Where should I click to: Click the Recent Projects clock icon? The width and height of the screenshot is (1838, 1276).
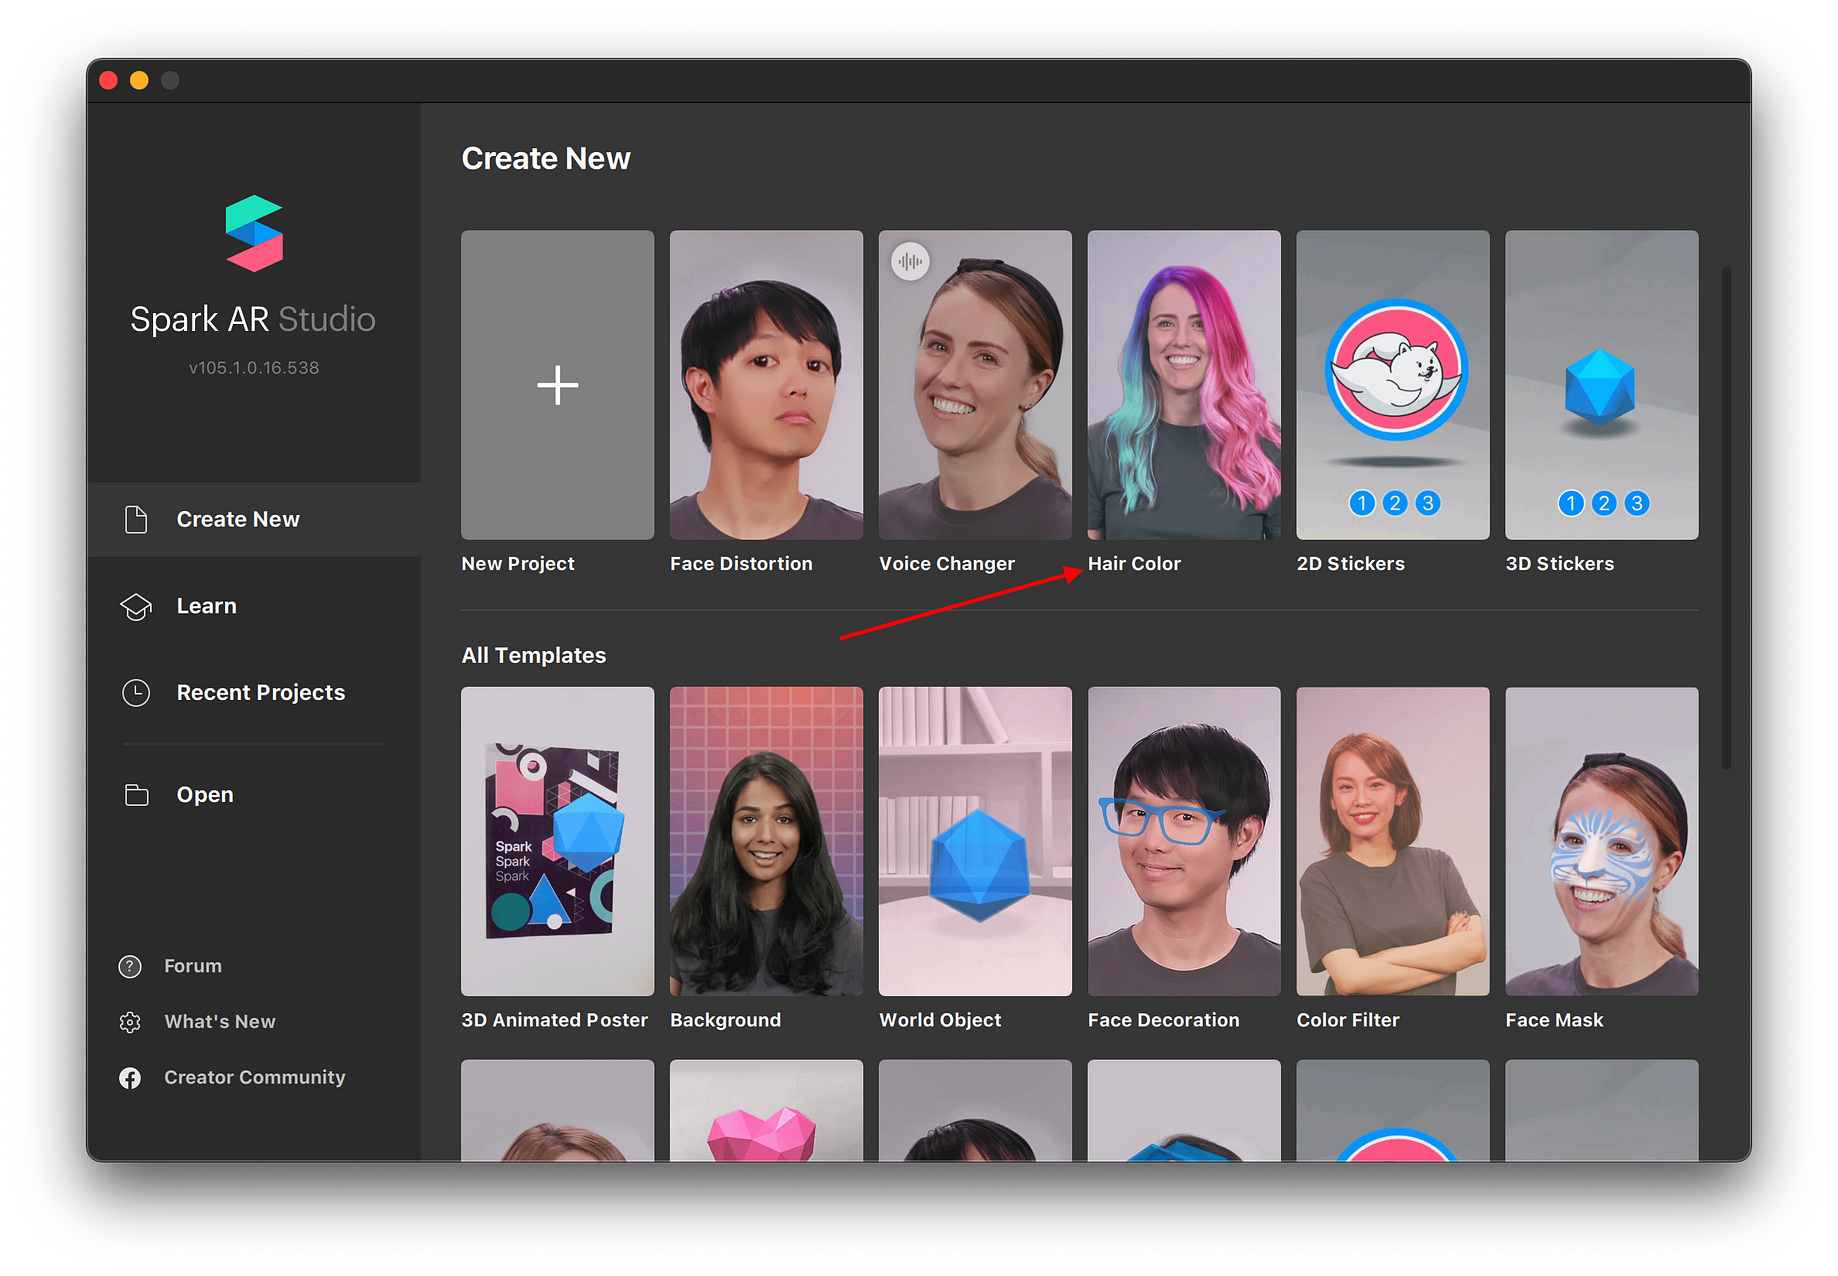[x=136, y=693]
